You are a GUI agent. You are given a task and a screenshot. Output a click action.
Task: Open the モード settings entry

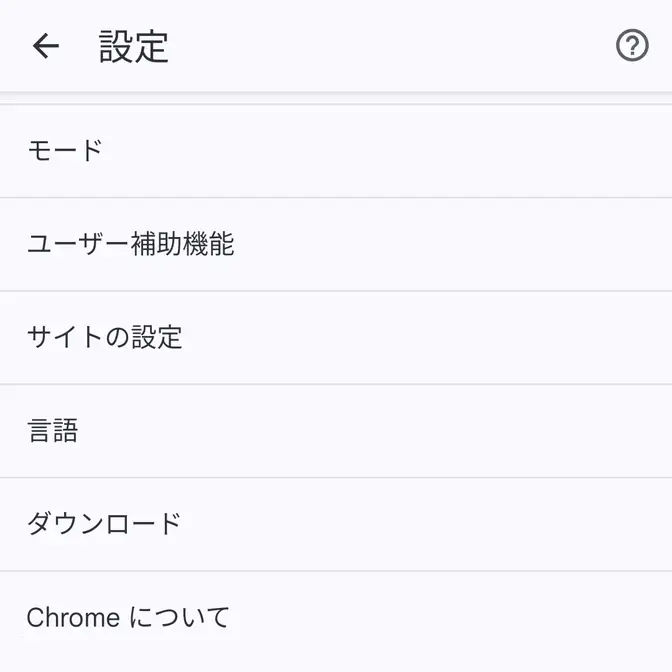click(x=65, y=151)
